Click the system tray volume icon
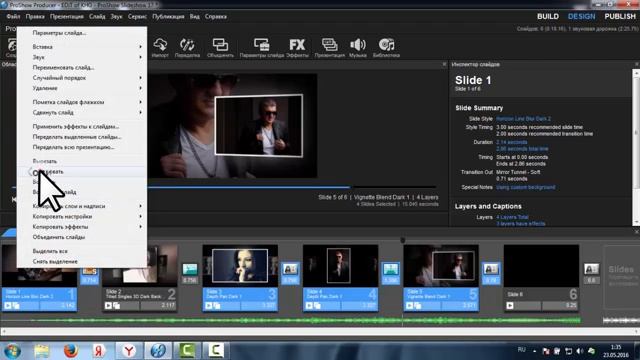 580,351
